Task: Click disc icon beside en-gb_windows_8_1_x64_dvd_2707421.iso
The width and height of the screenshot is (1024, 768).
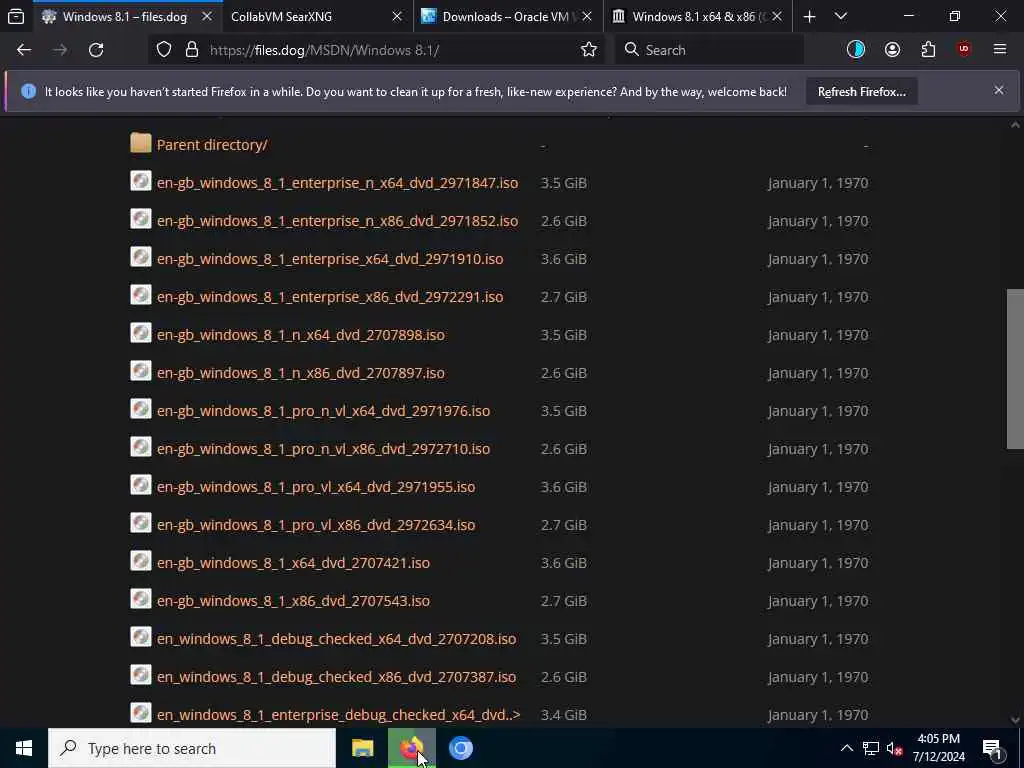Action: click(x=140, y=561)
